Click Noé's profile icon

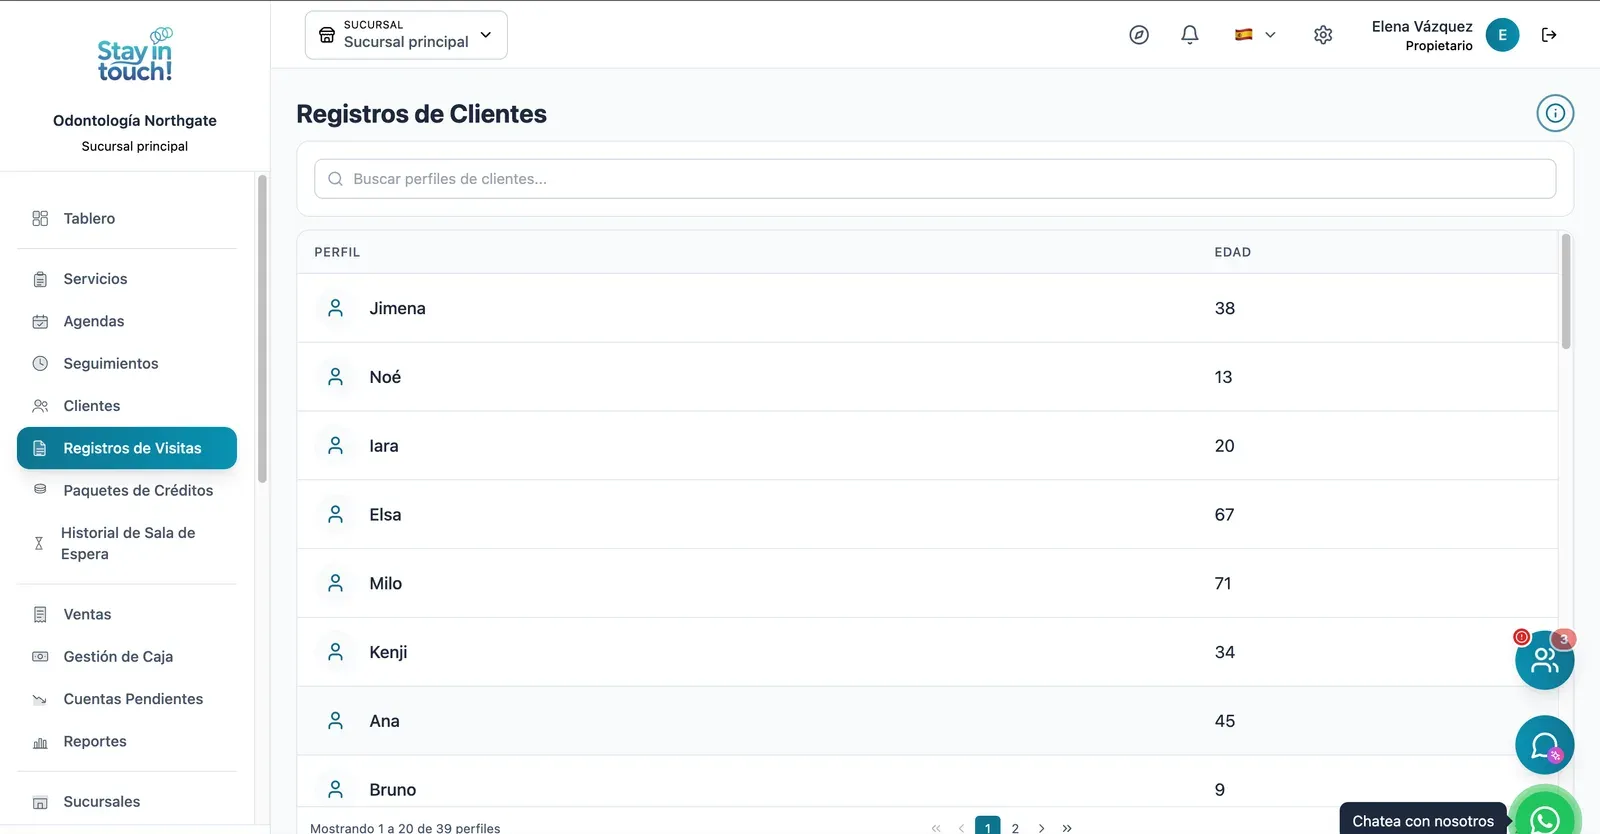336,377
